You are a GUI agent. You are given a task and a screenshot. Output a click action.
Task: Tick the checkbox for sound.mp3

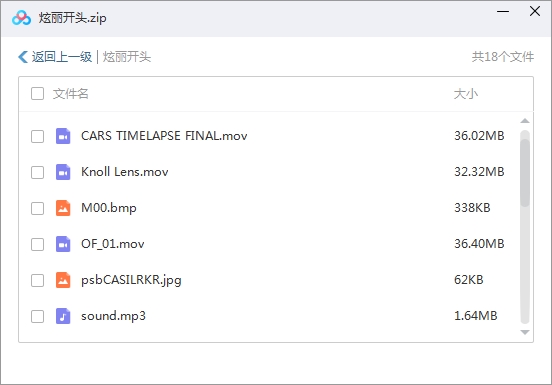point(37,316)
